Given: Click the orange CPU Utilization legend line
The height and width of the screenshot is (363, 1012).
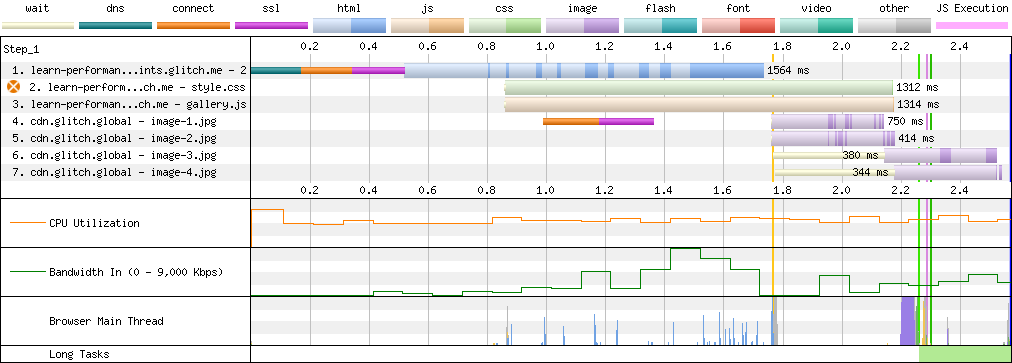Looking at the screenshot, I should tap(28, 223).
